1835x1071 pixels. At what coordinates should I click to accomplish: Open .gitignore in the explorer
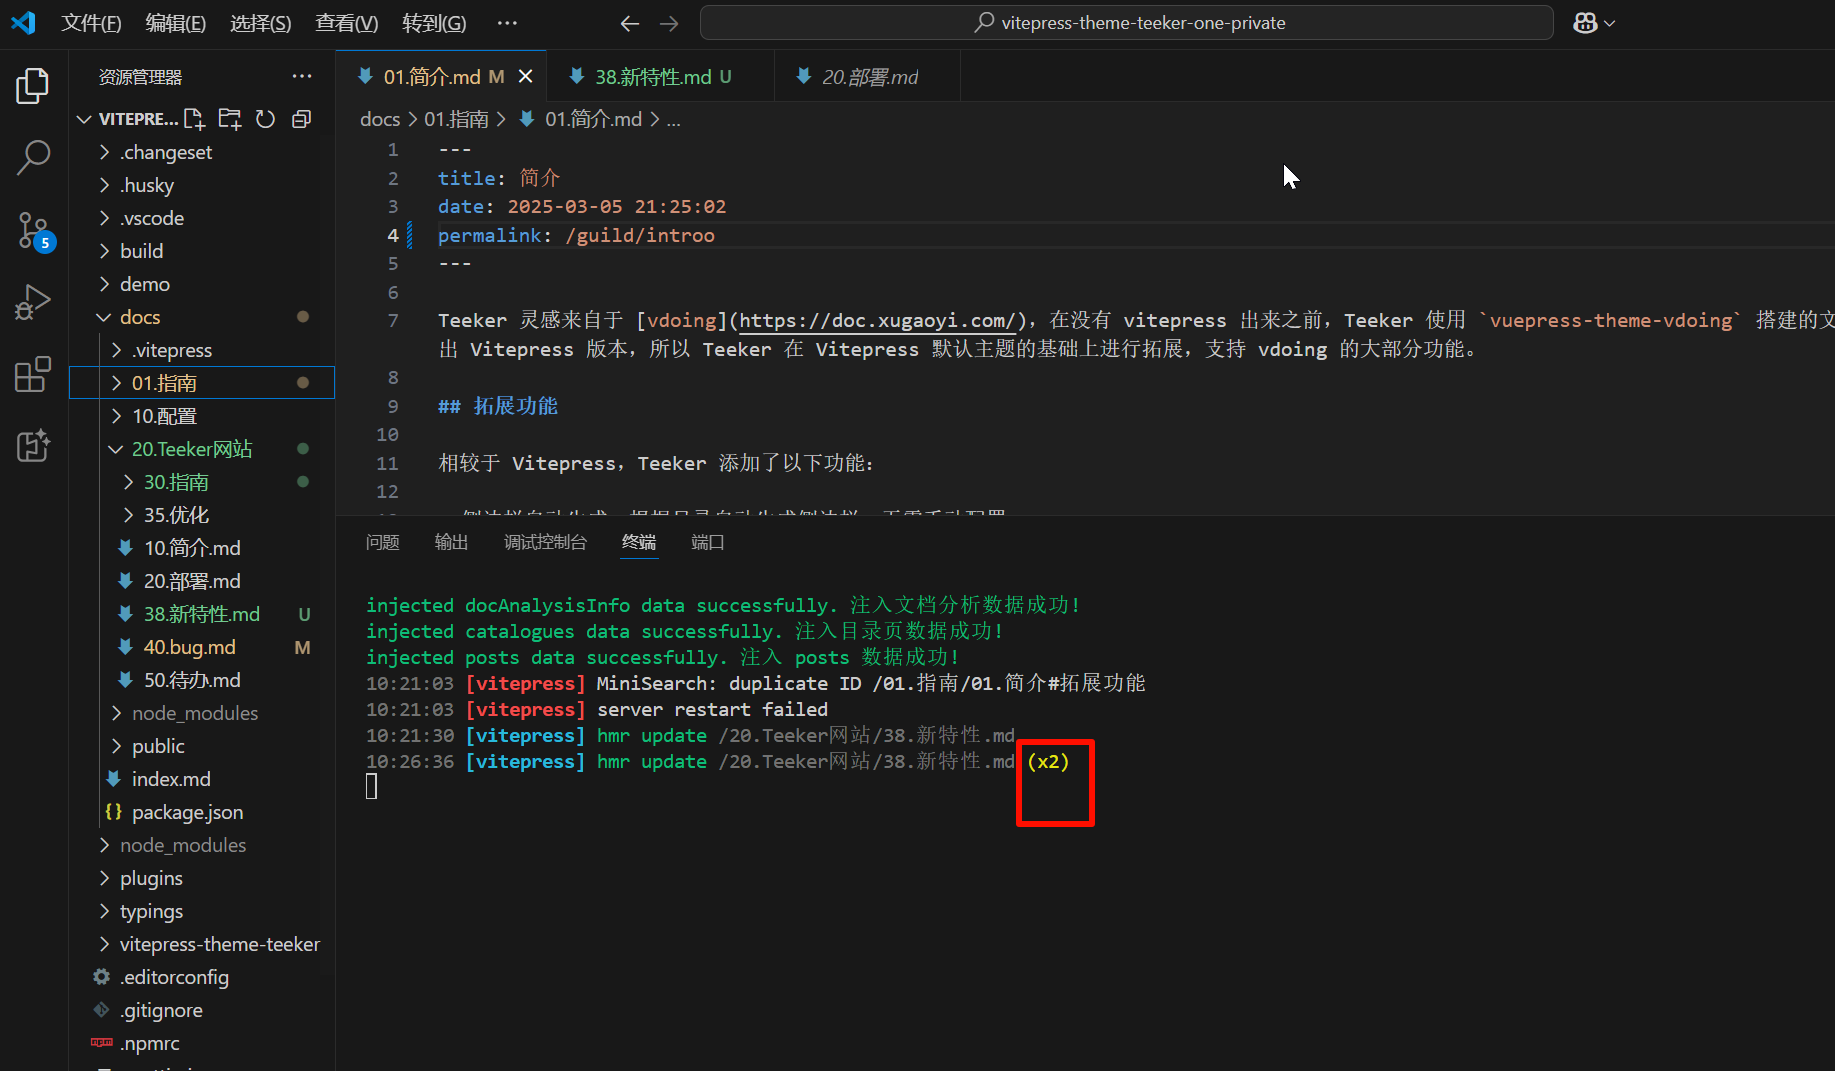202,1010
